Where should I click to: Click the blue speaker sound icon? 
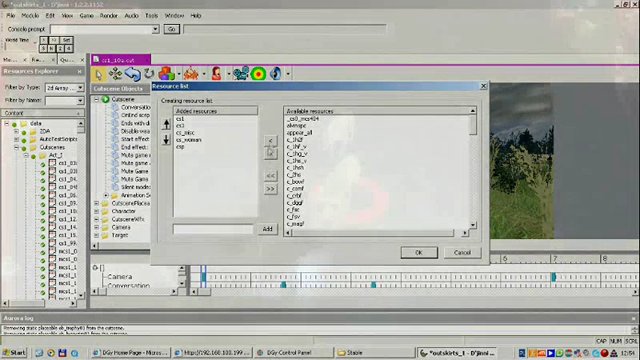click(276, 74)
